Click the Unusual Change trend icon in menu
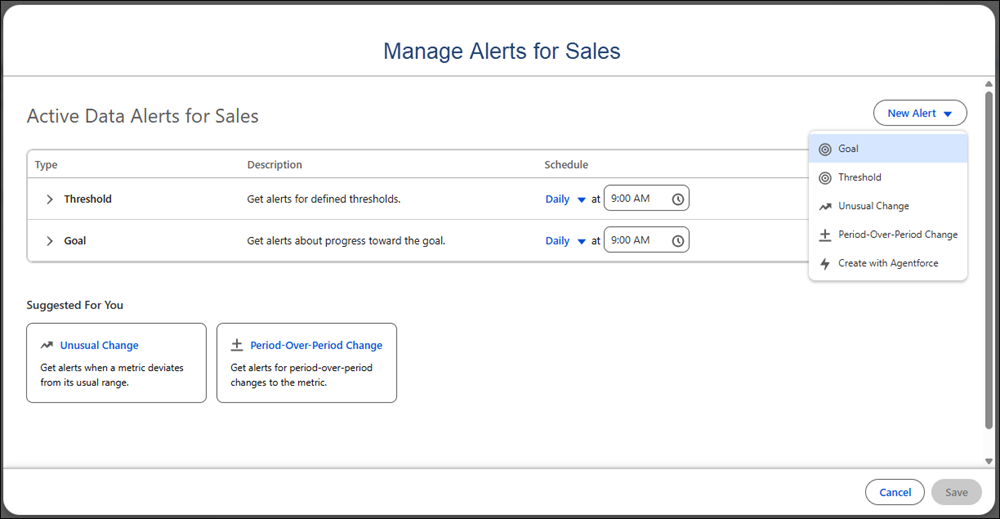The height and width of the screenshot is (519, 1000). [x=825, y=207]
